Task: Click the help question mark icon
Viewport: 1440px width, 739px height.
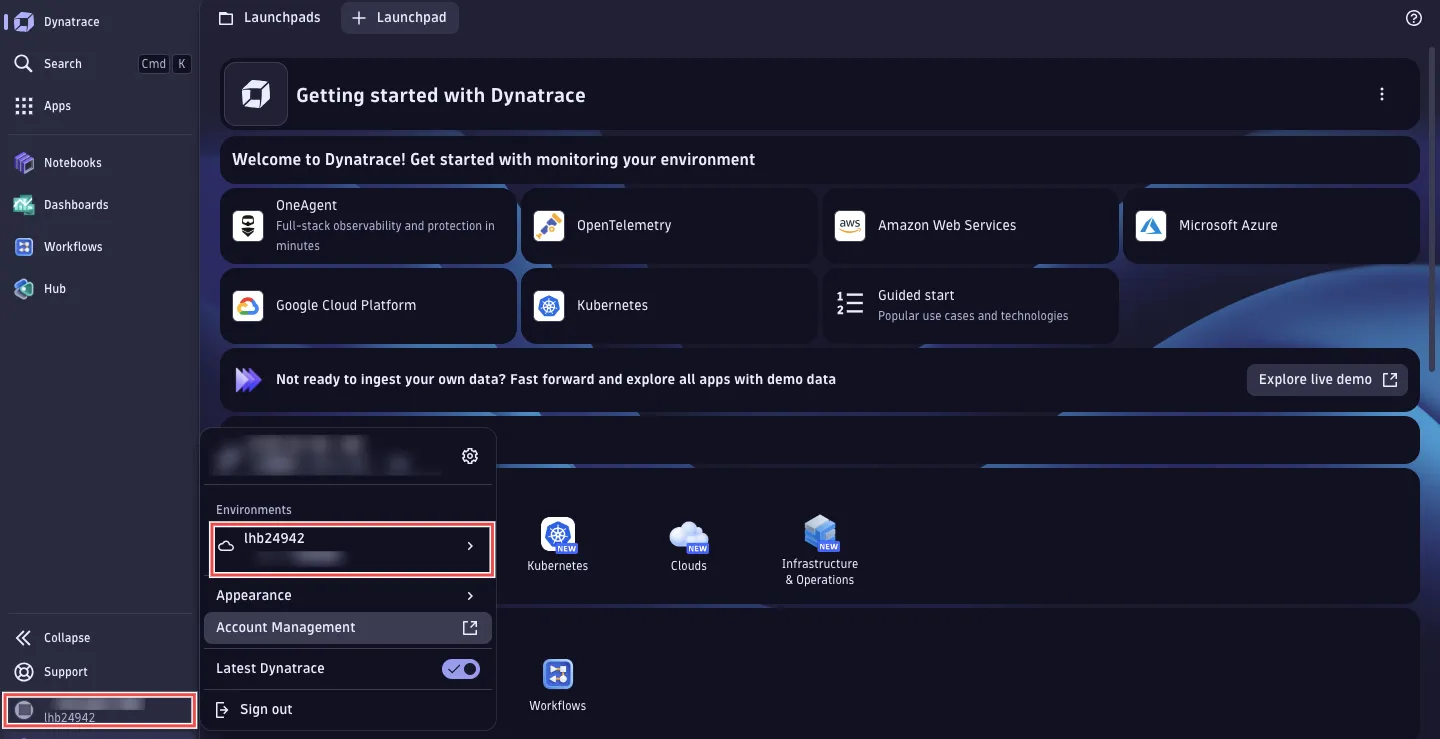Action: tap(1414, 18)
